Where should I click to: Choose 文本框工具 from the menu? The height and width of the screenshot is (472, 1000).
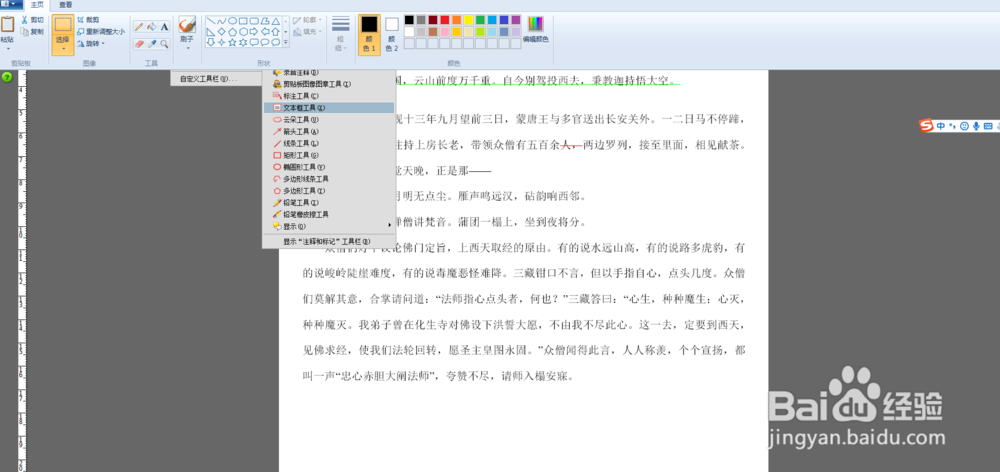(328, 108)
